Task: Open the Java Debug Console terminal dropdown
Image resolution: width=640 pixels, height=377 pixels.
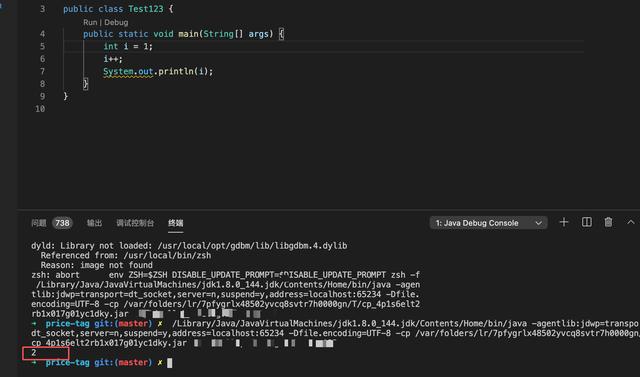Action: pyautogui.click(x=489, y=223)
